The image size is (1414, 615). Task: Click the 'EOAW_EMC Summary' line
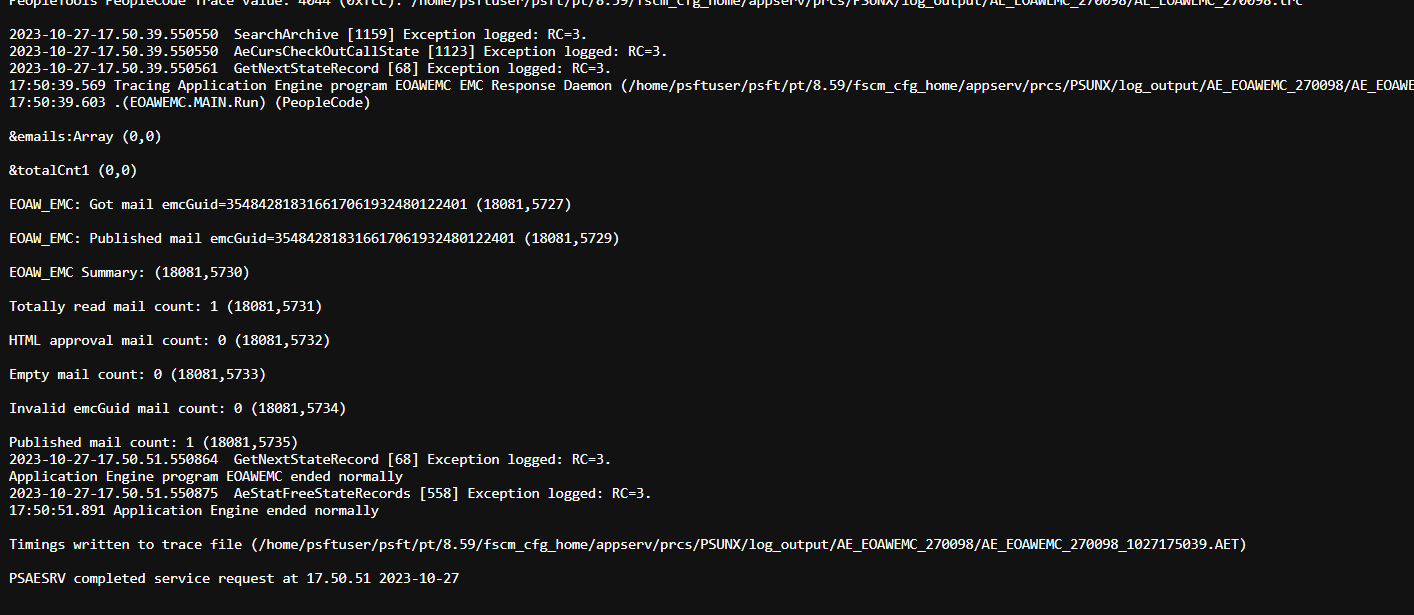point(129,272)
